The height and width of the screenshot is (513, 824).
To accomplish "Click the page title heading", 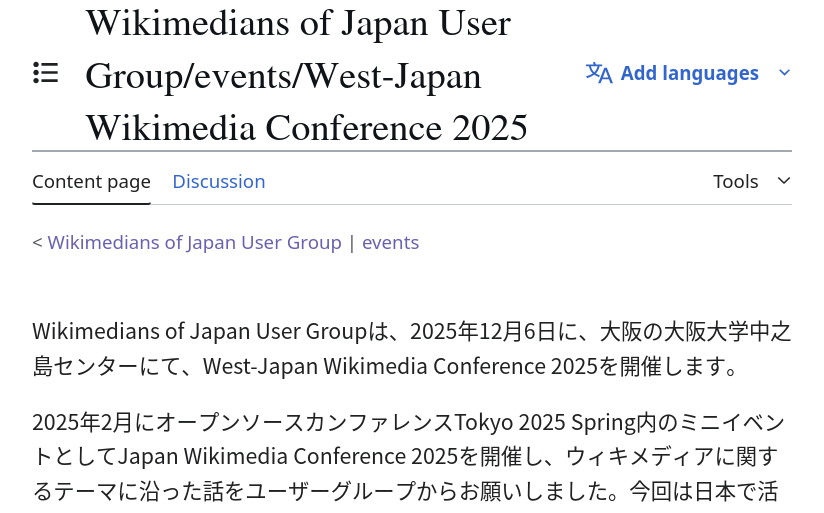I will (306, 75).
